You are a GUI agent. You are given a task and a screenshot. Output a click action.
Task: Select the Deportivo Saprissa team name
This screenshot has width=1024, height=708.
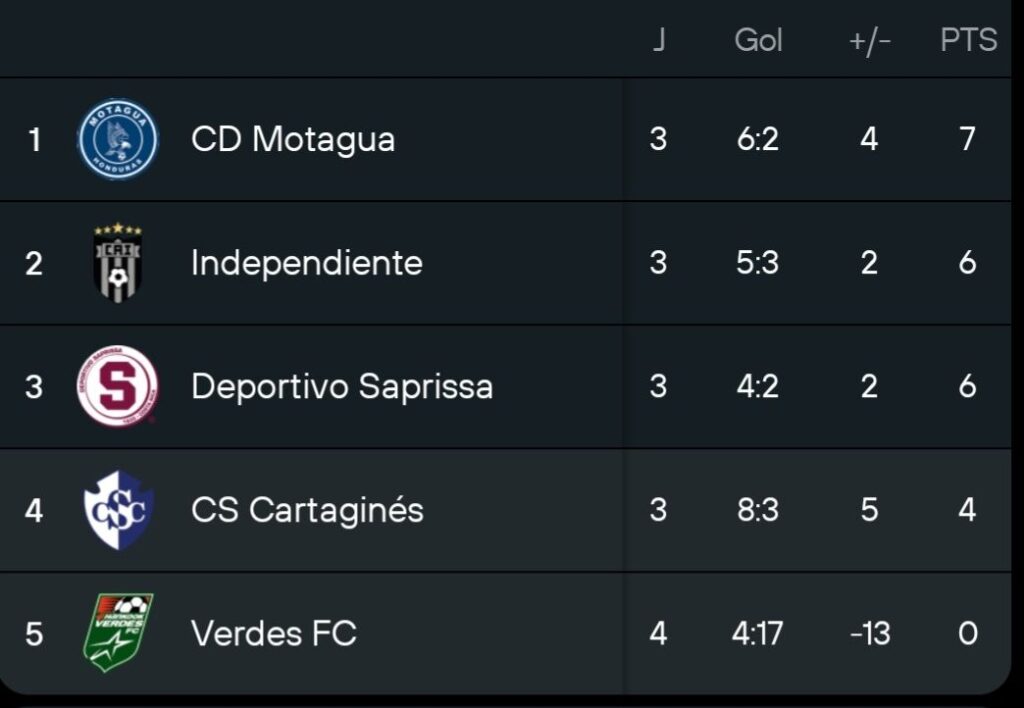click(x=342, y=386)
